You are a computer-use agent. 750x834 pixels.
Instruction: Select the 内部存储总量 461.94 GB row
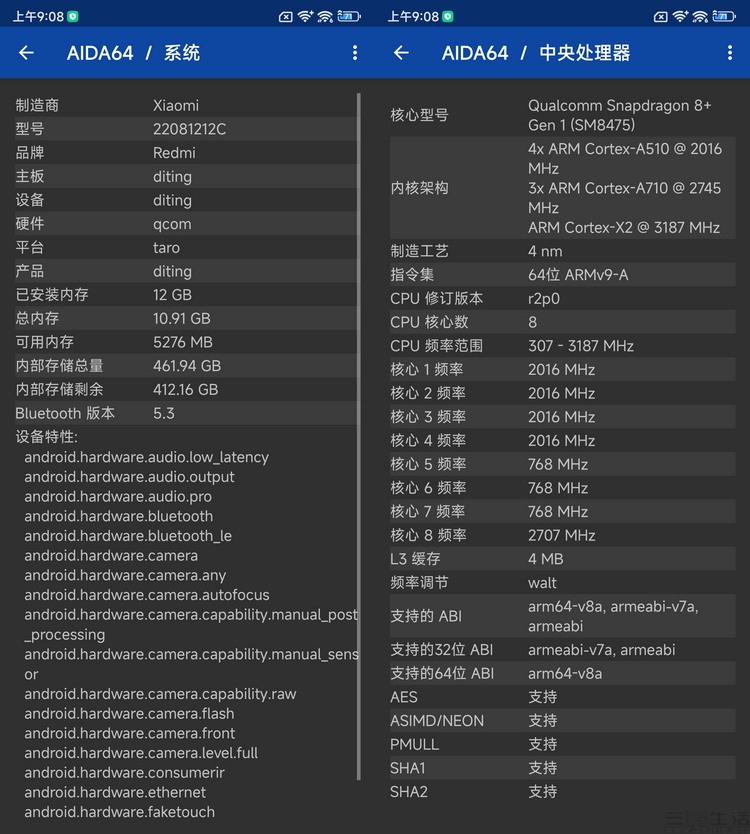[185, 365]
